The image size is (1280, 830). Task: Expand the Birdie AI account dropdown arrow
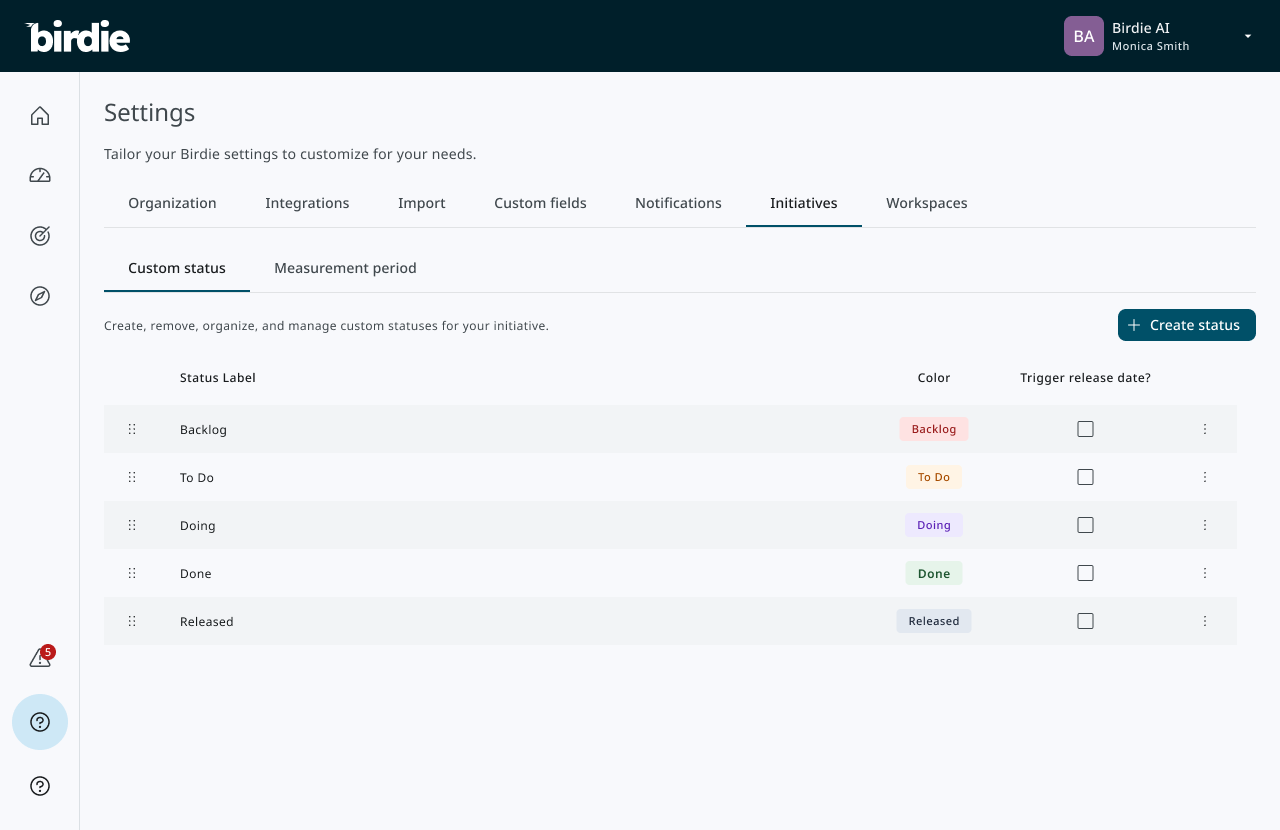tap(1247, 36)
